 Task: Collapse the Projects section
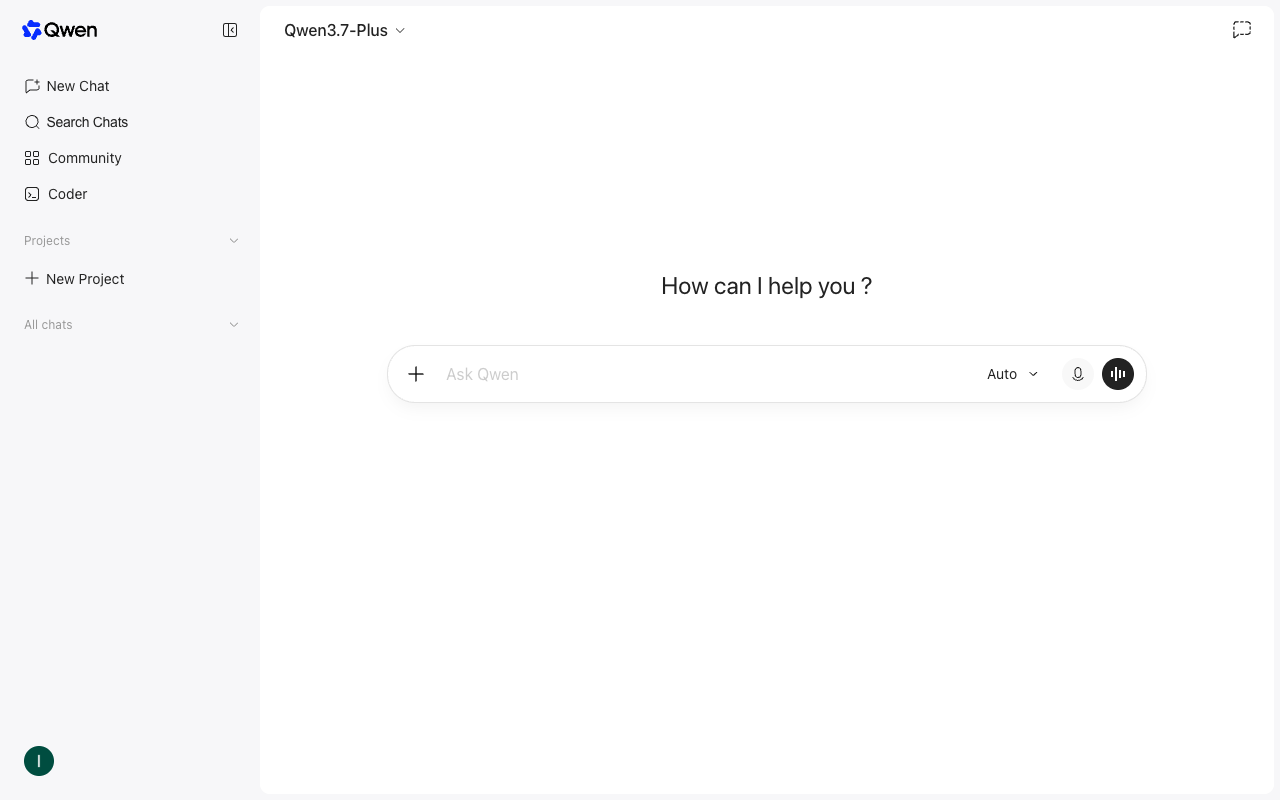click(234, 241)
